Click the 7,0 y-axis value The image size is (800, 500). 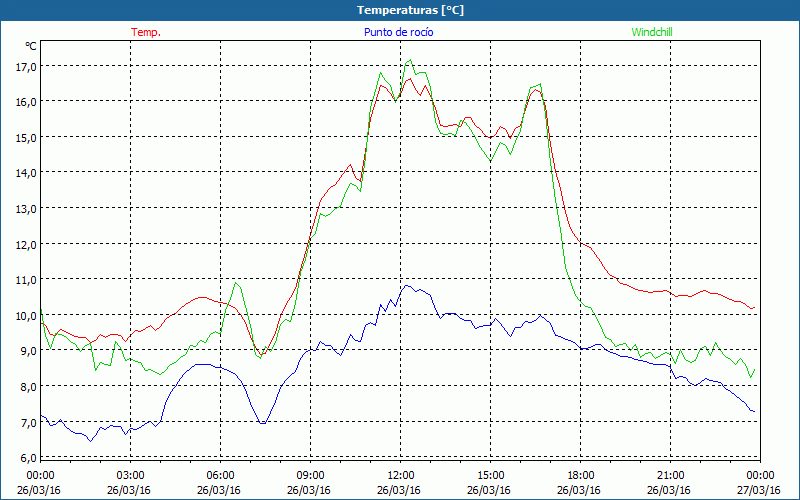[x=30, y=422]
